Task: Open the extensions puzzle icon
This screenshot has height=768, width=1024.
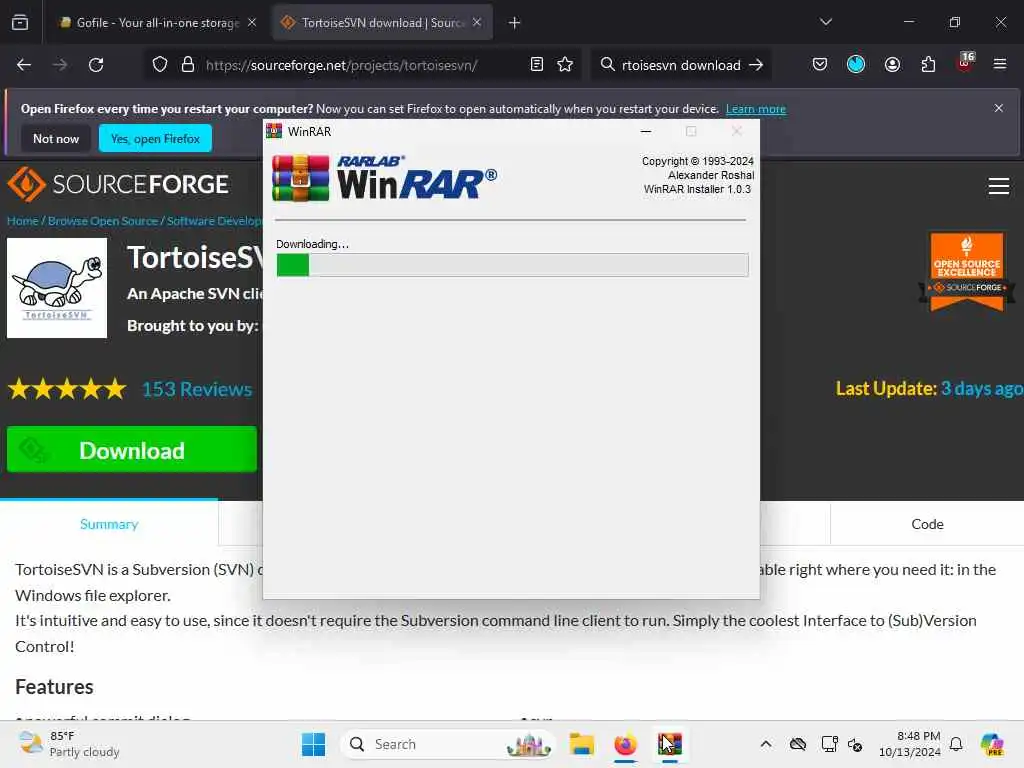Action: 928,65
